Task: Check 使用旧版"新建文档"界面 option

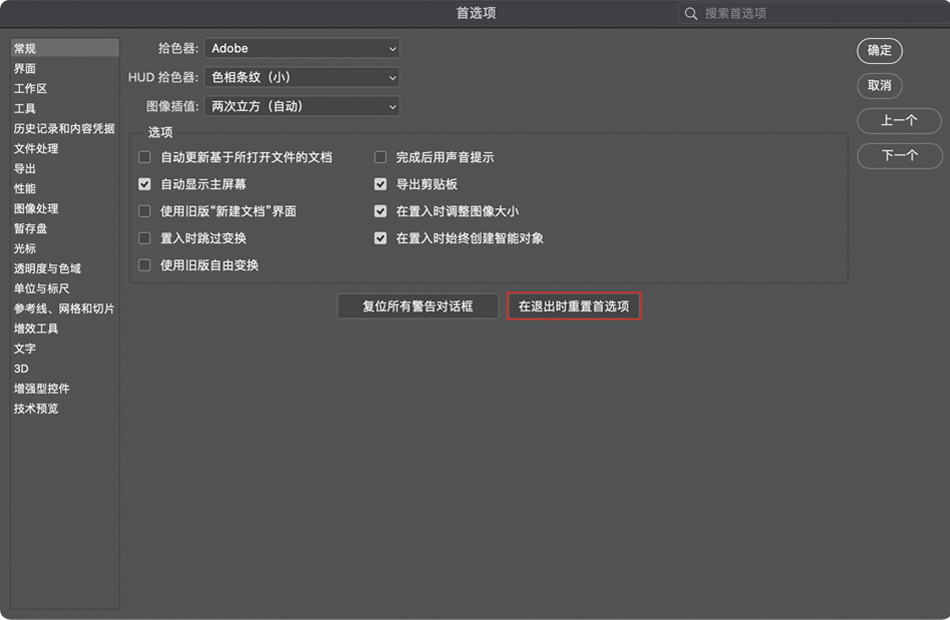Action: tap(144, 212)
